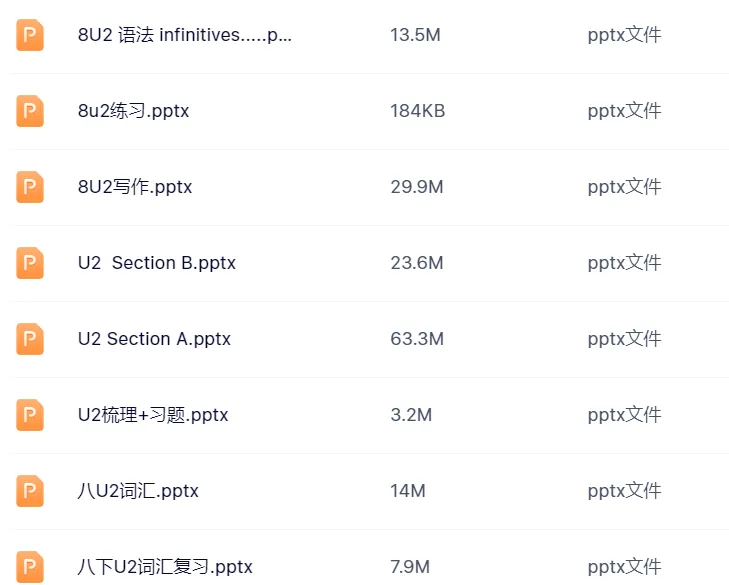
Task: Click the 184KB size of 8u2练习
Action: click(418, 111)
